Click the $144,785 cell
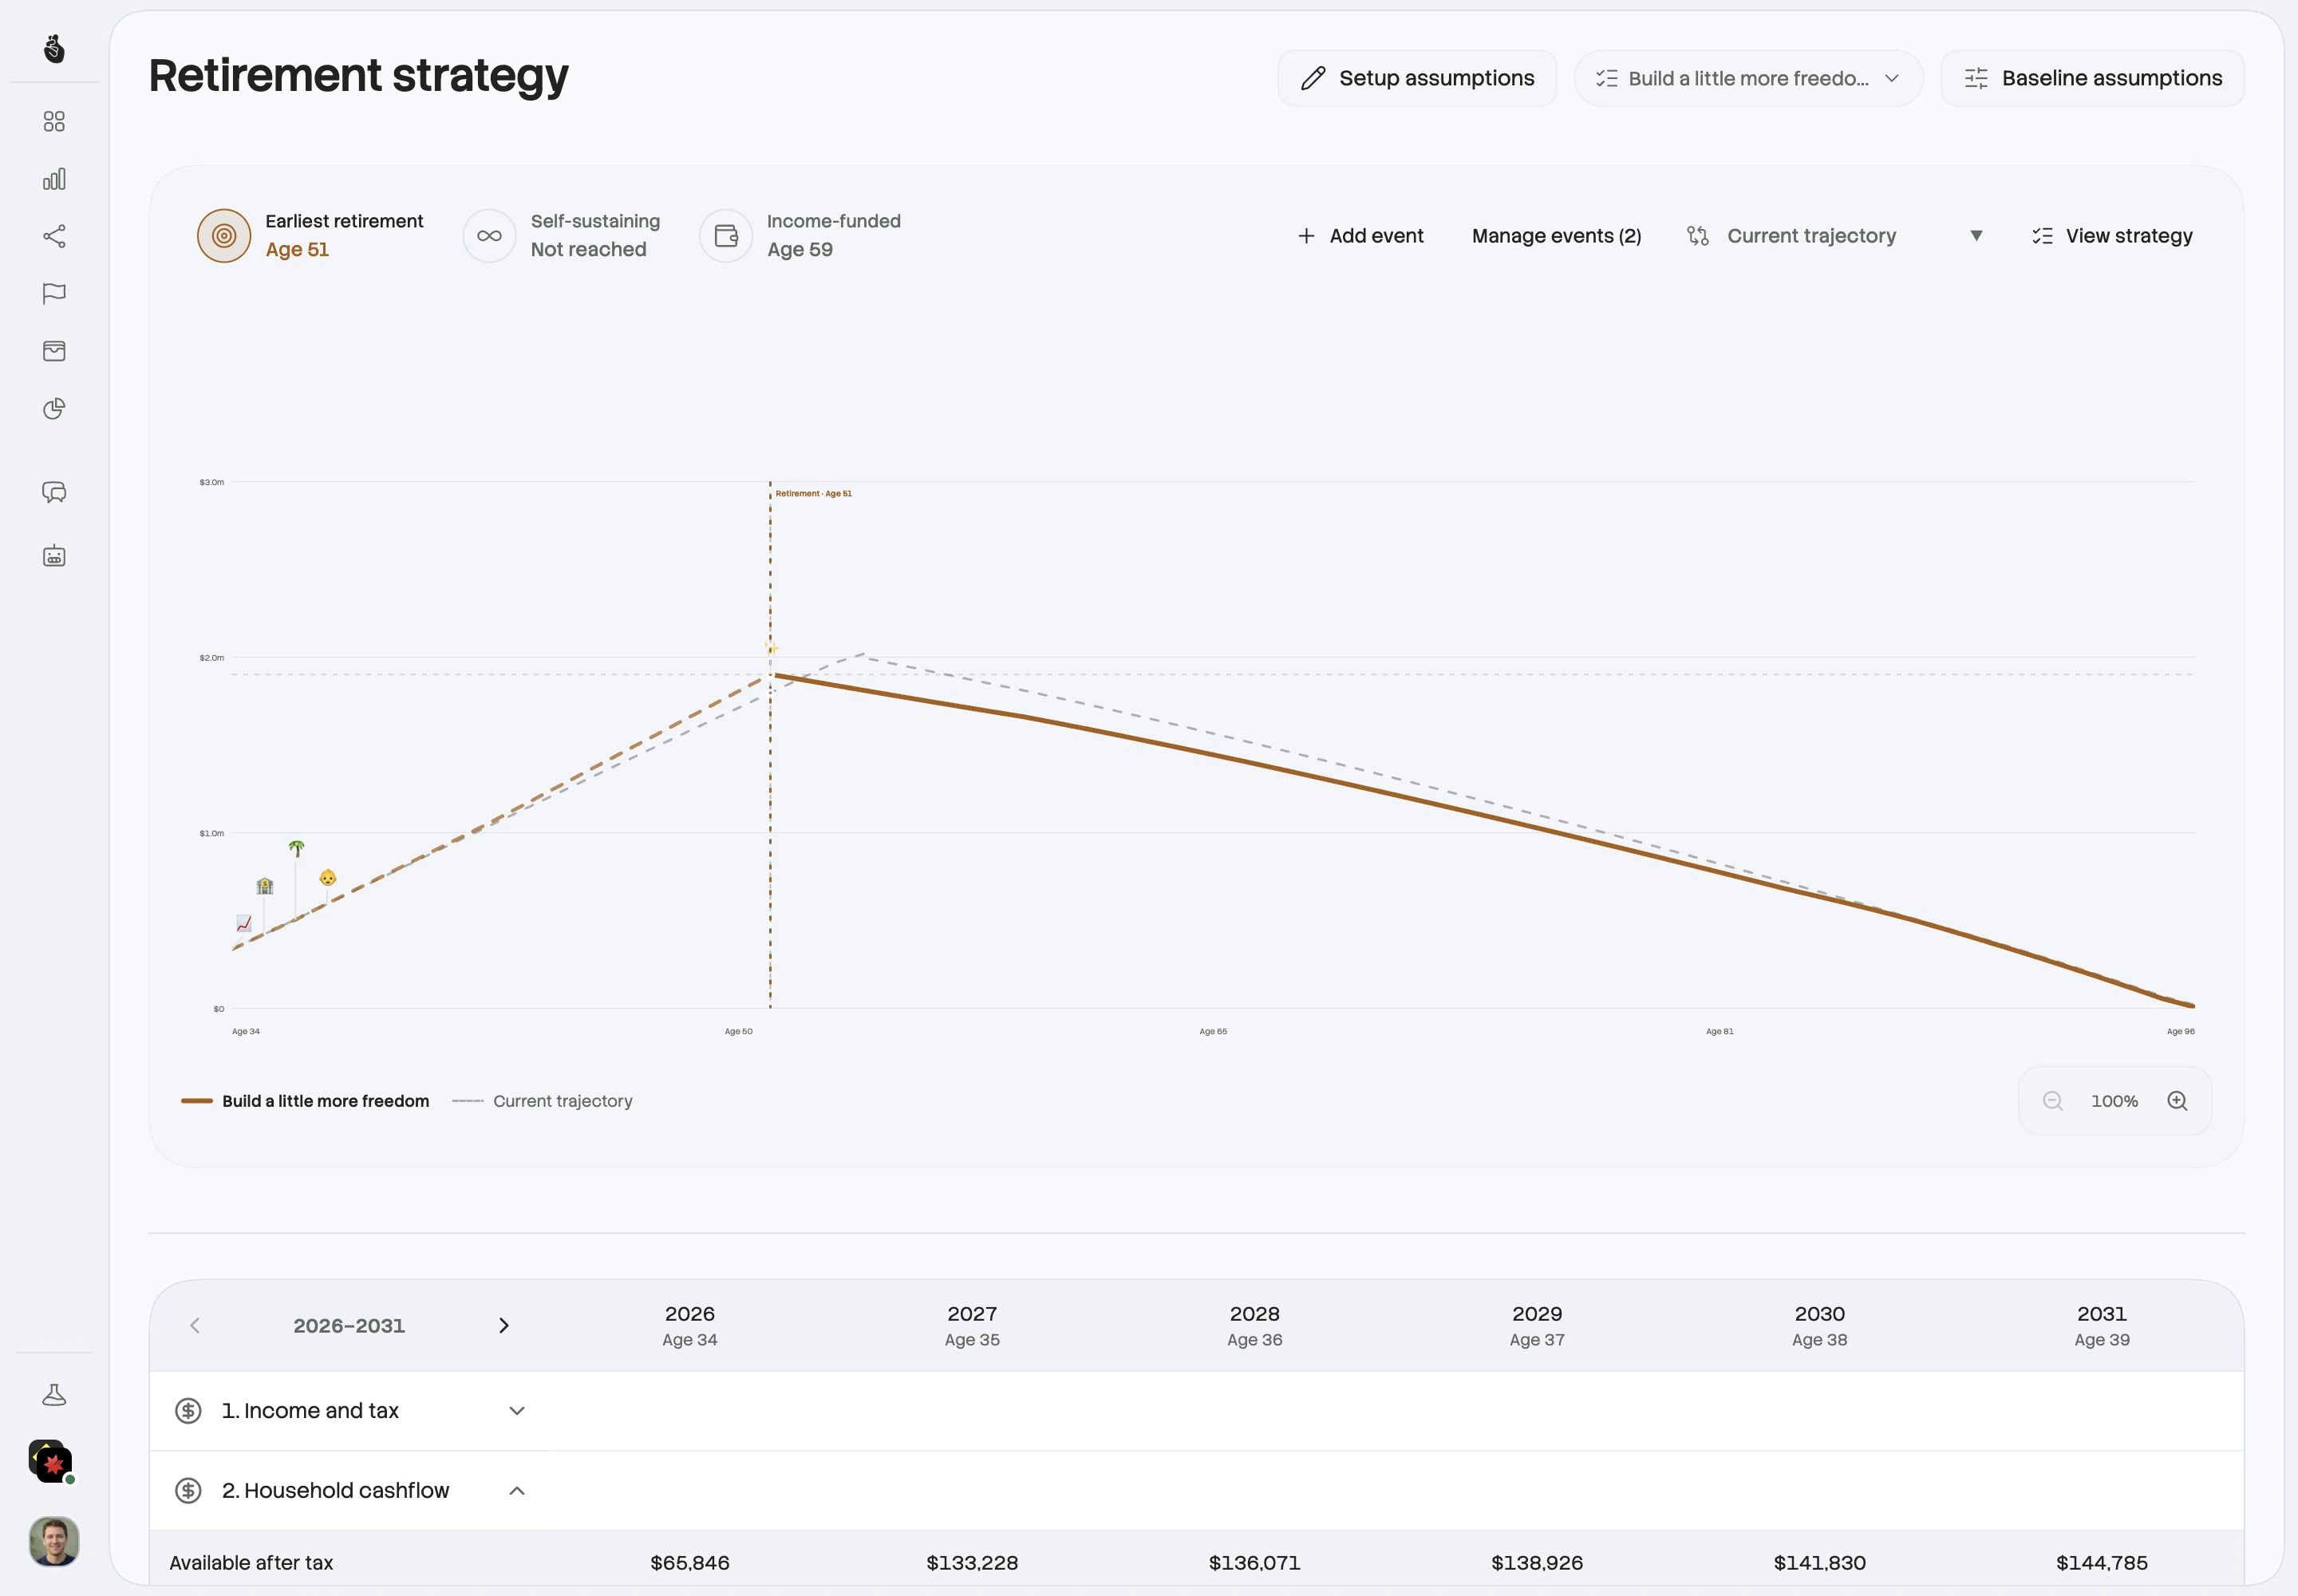Viewport: 2298px width, 1596px height. (x=2102, y=1563)
